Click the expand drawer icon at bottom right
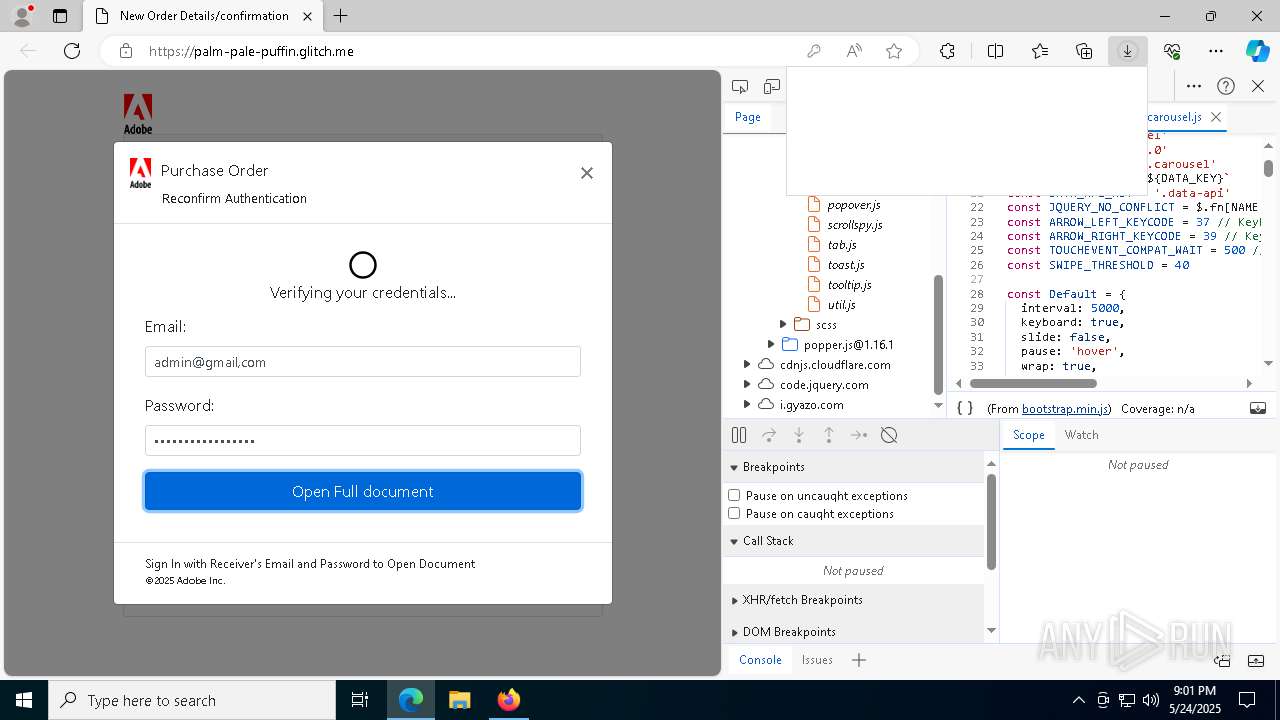This screenshot has height=720, width=1280. (x=1258, y=660)
